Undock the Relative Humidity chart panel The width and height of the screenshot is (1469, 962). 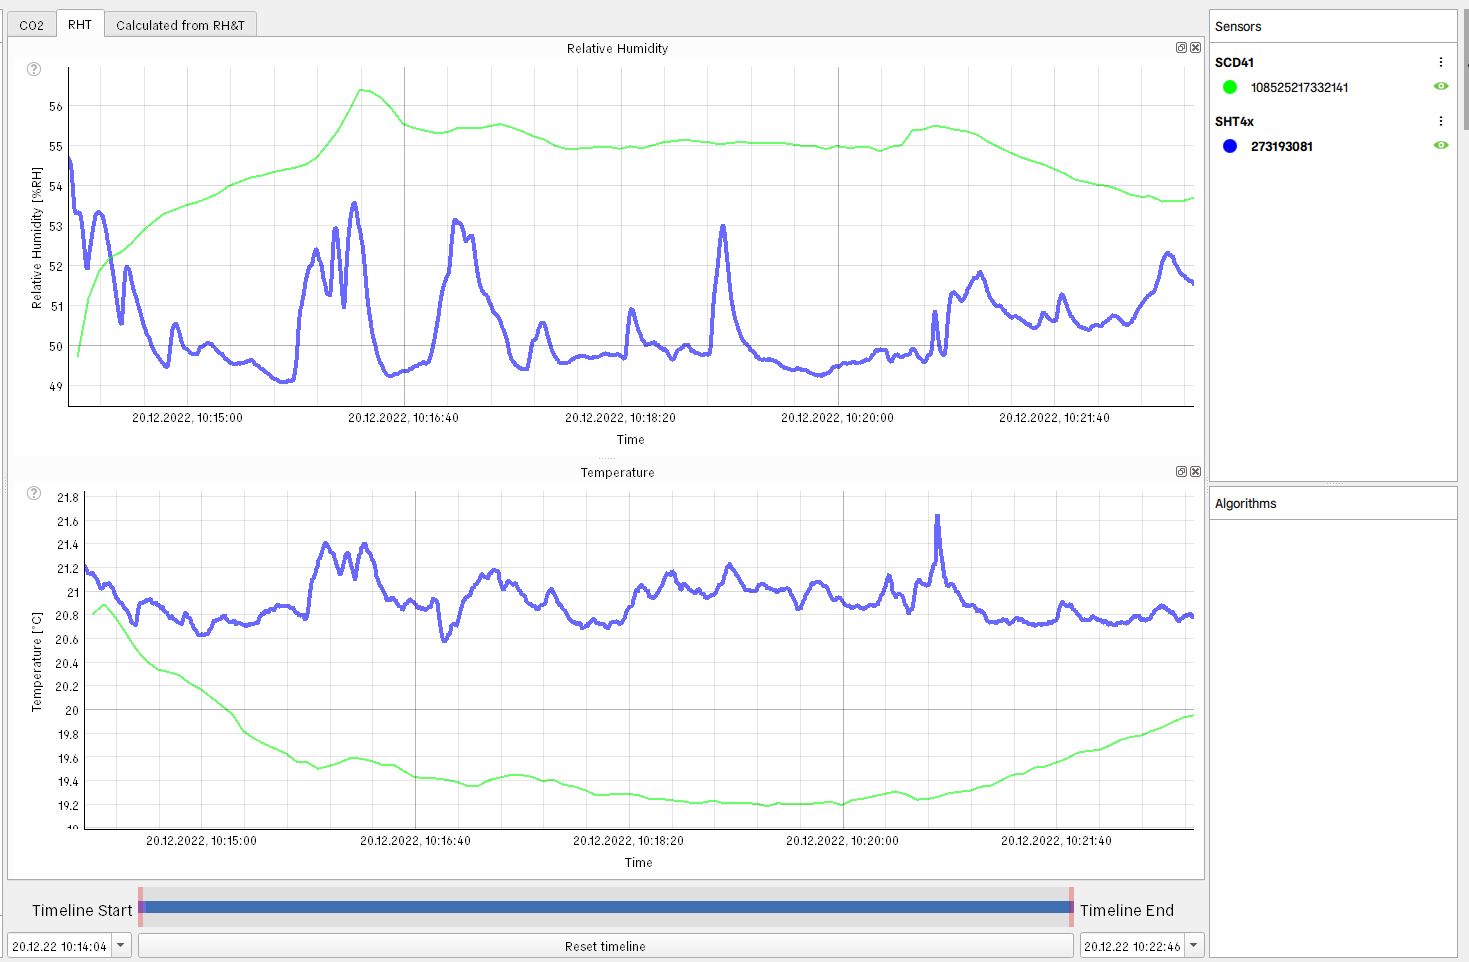(1181, 48)
